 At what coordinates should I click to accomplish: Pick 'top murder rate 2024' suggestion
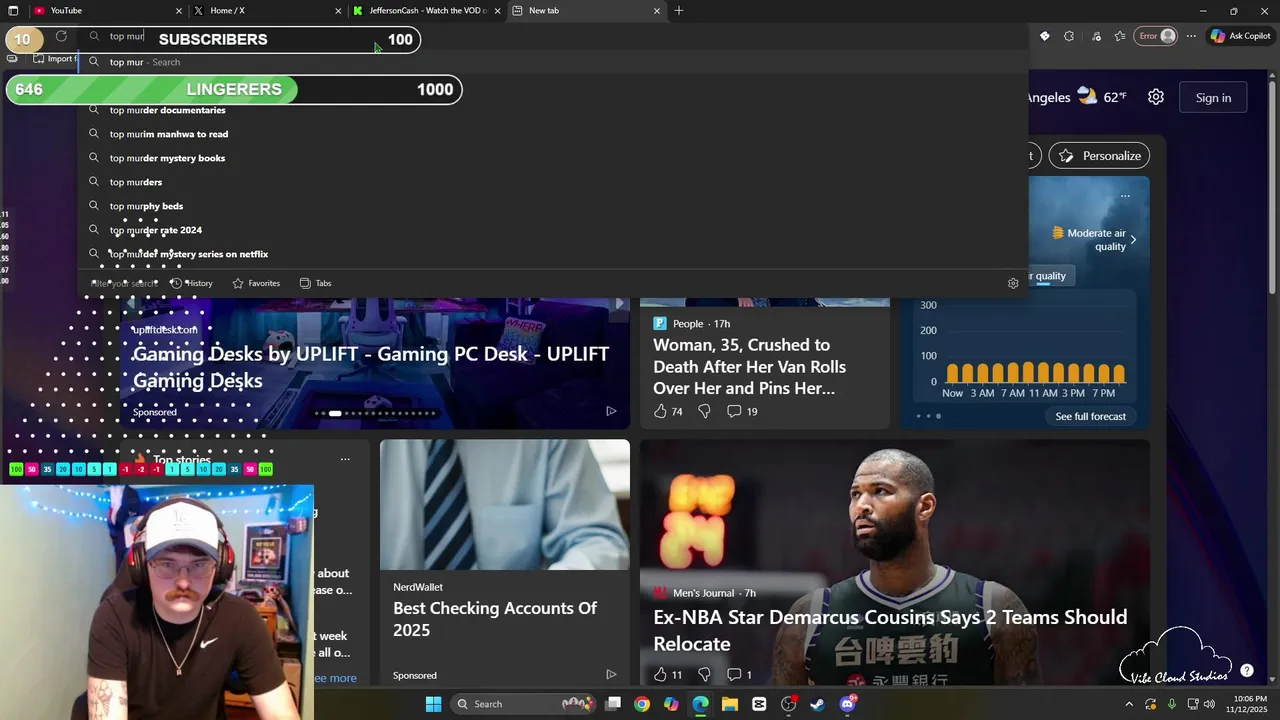pos(553,230)
